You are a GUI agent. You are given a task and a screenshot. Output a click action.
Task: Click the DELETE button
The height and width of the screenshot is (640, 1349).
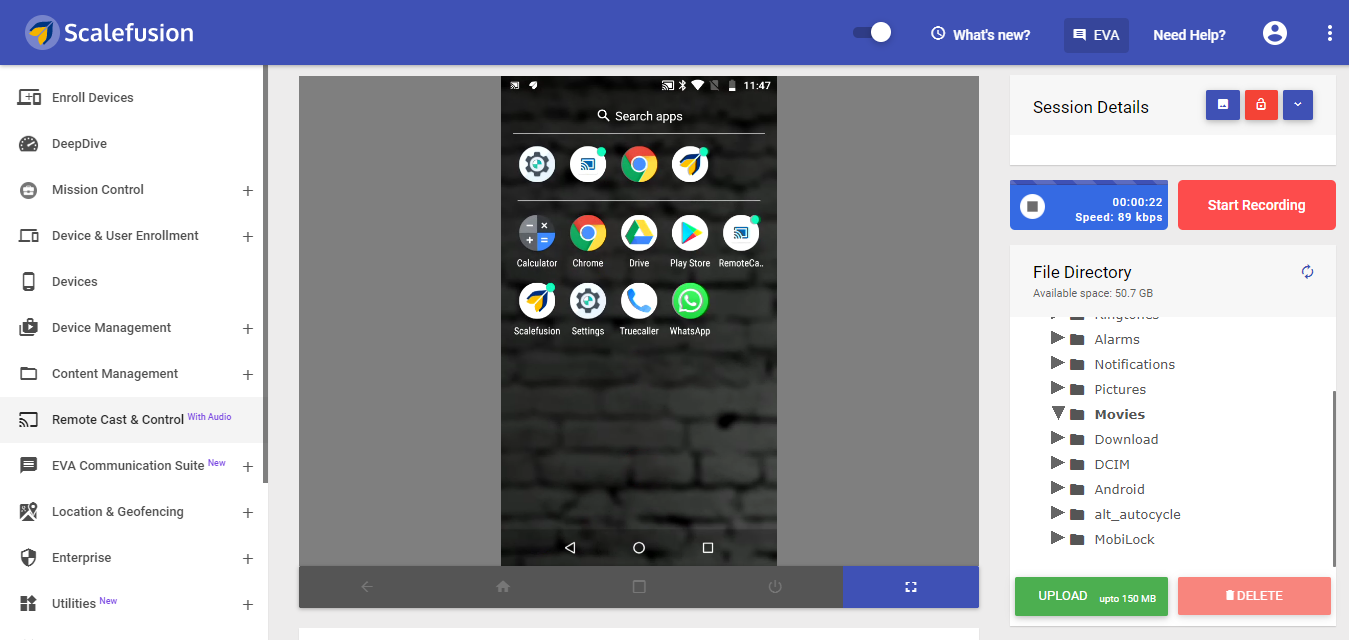coord(1254,596)
